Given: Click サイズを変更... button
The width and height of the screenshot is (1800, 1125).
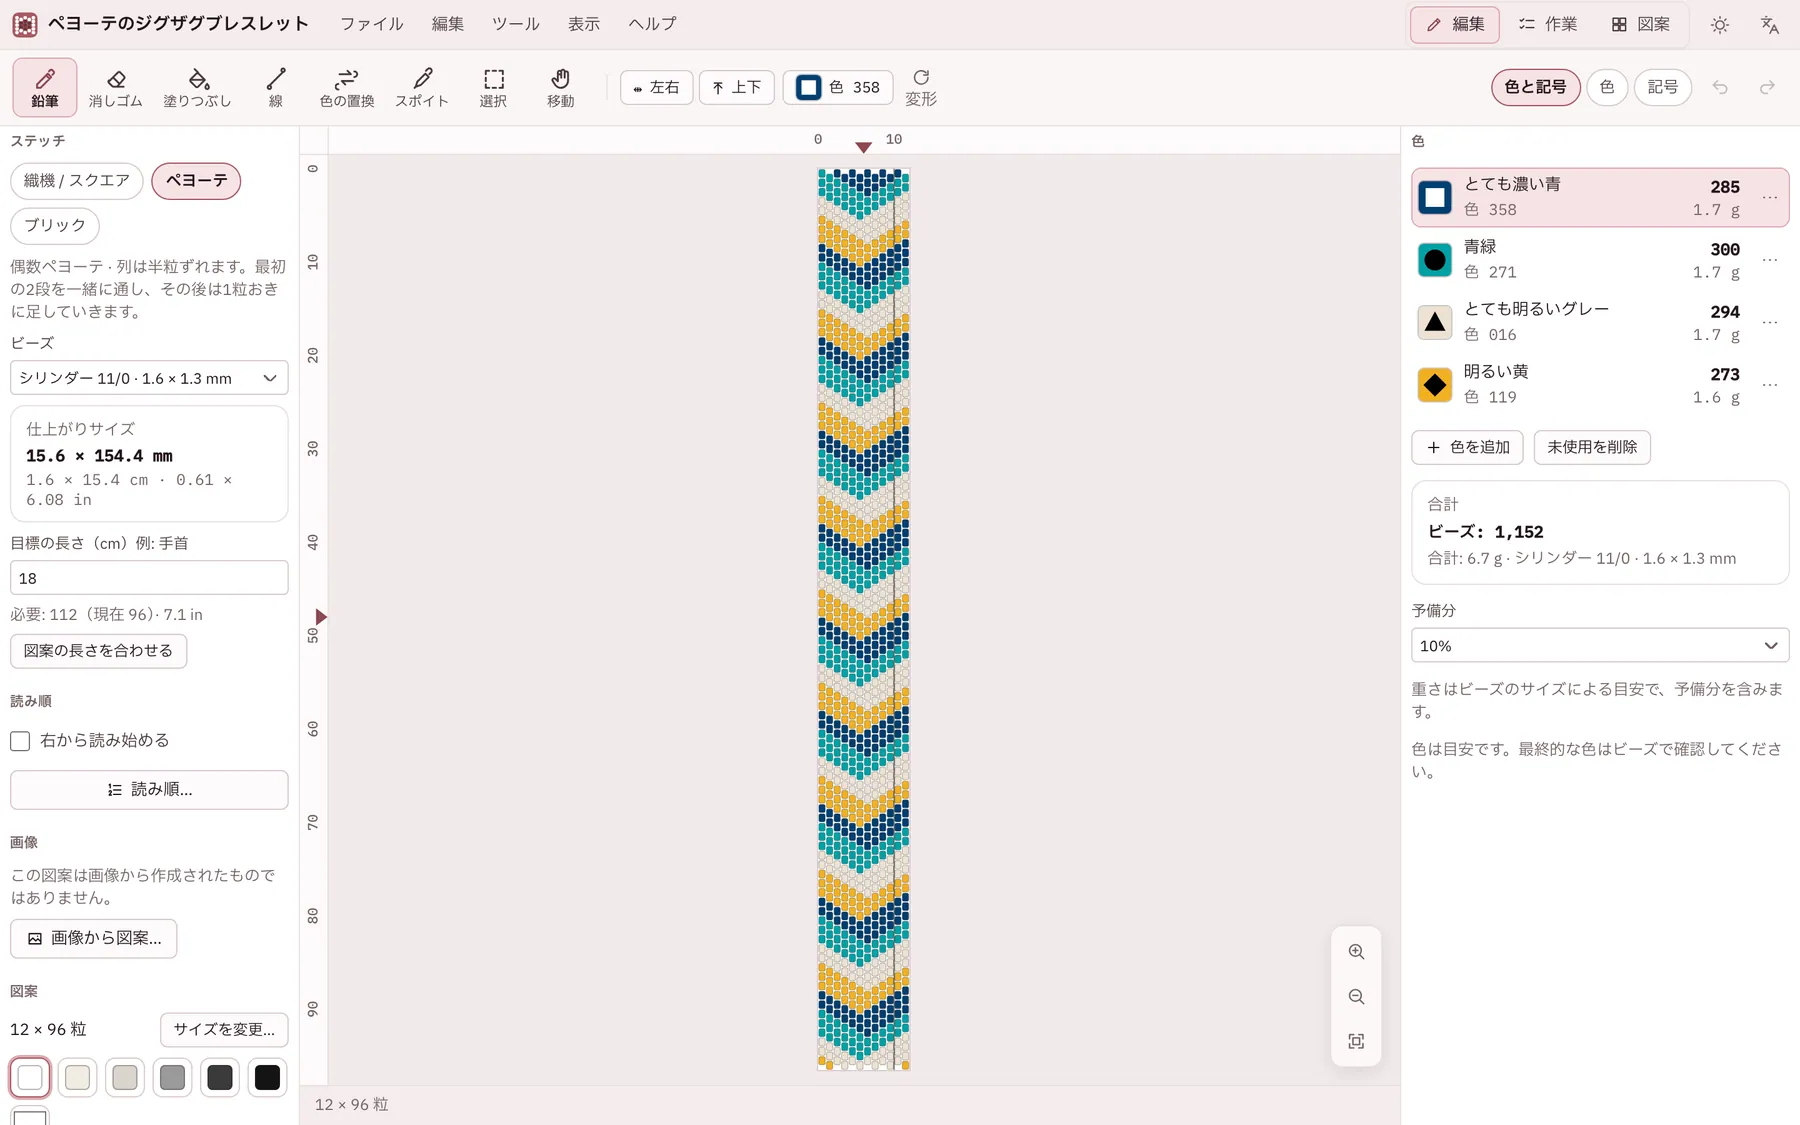Looking at the screenshot, I should (x=224, y=1030).
